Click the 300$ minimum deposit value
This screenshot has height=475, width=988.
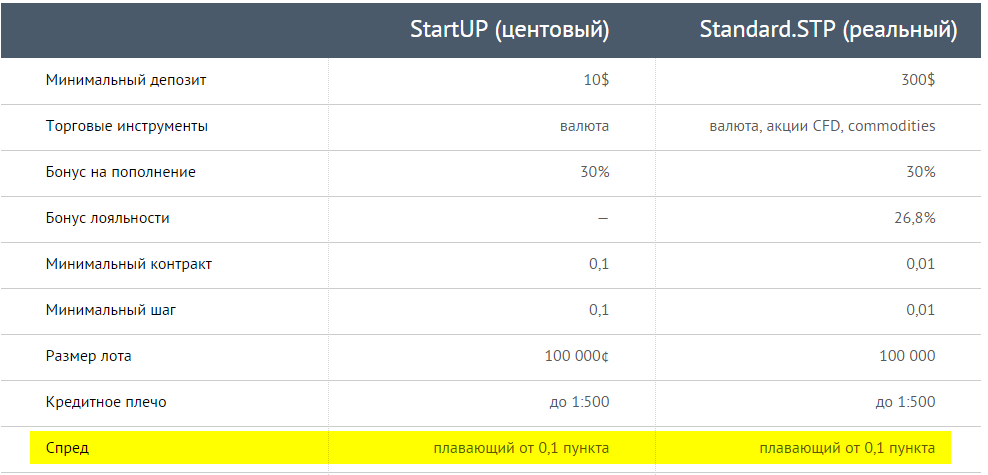(x=918, y=81)
